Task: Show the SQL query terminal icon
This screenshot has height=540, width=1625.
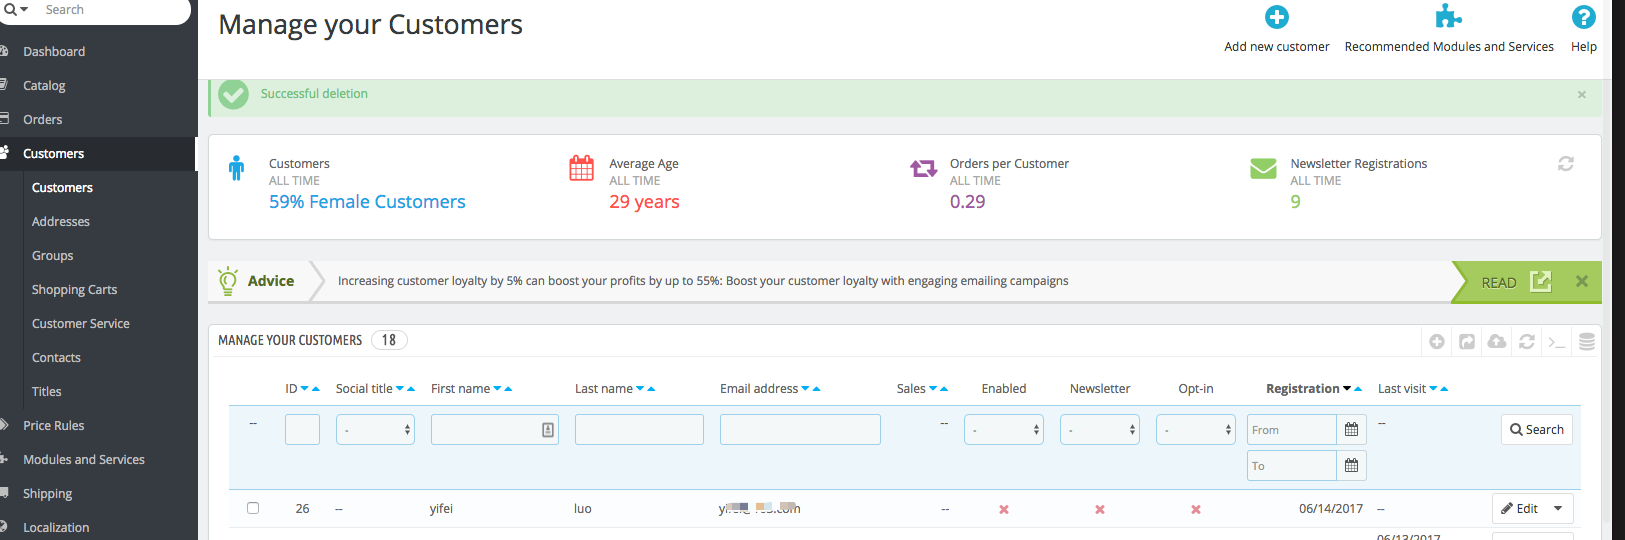Action: [x=1557, y=342]
